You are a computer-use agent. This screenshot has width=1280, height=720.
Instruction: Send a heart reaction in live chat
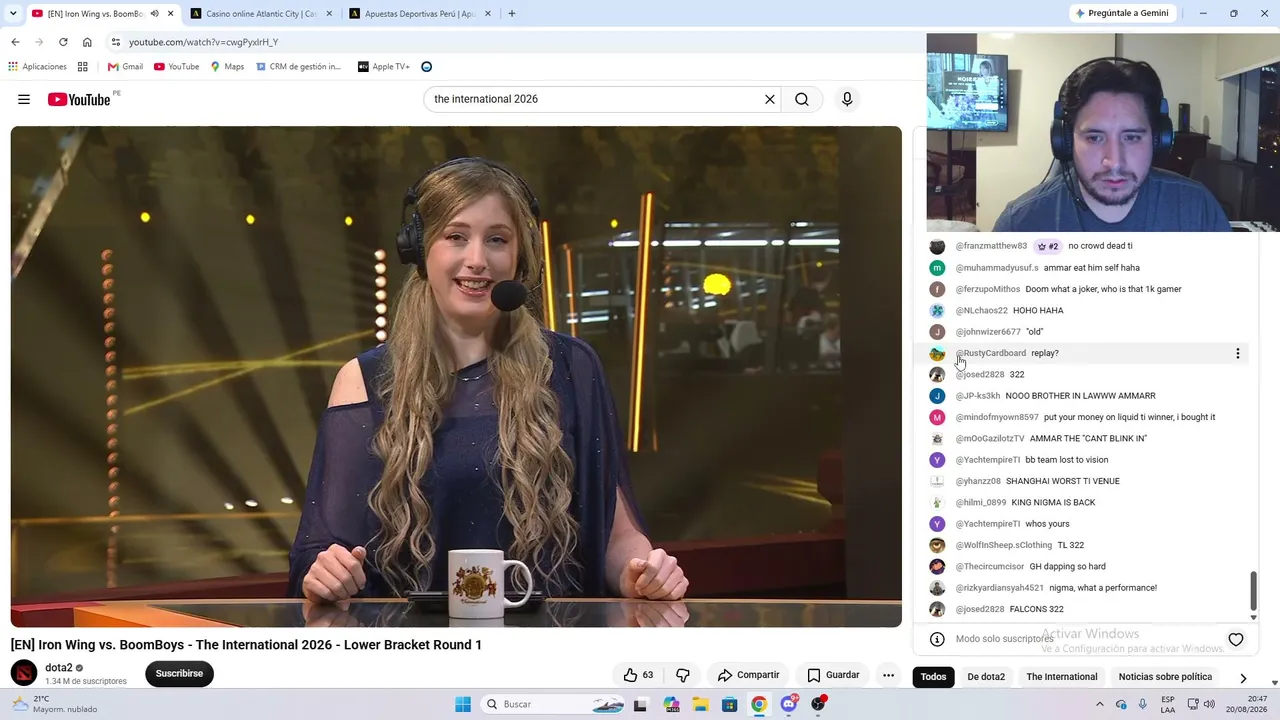[x=1236, y=639]
